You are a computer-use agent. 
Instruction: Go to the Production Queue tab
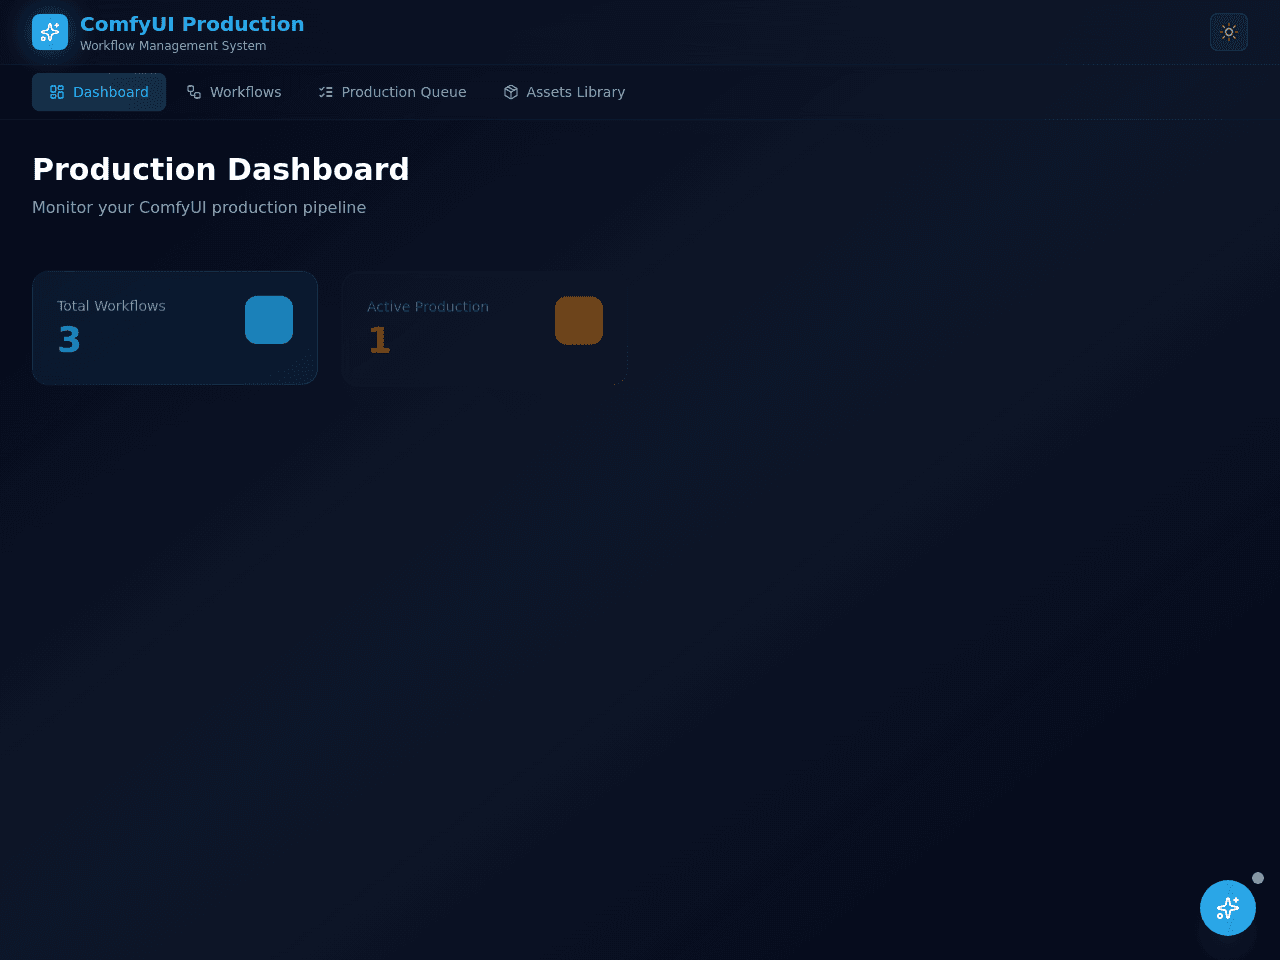point(392,92)
